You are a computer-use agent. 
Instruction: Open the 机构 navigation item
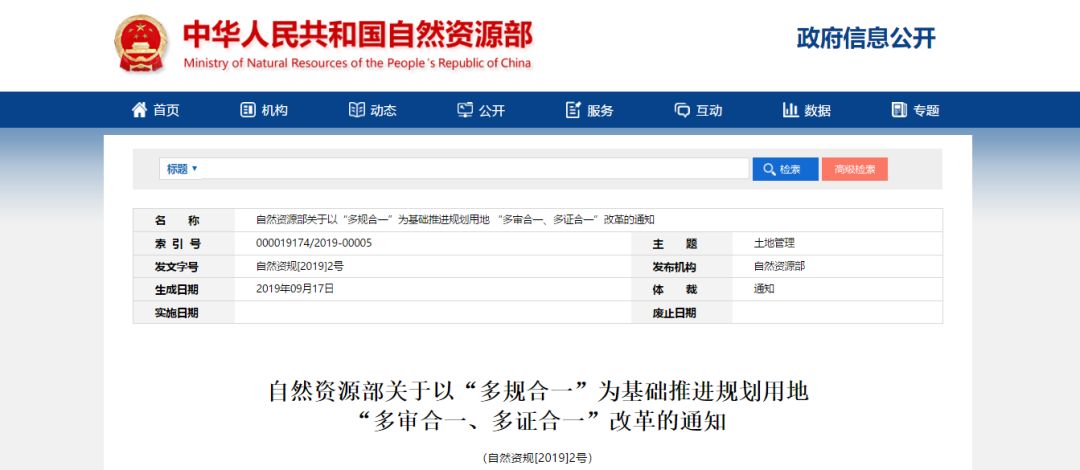[275, 110]
